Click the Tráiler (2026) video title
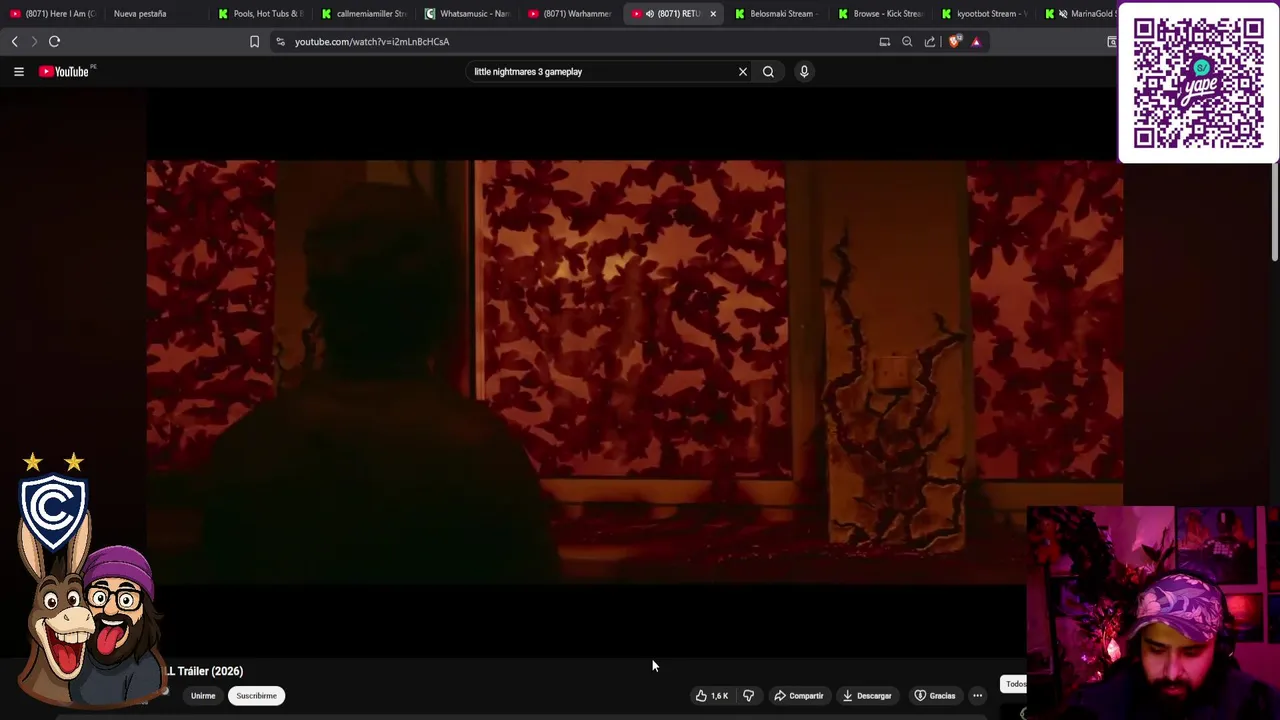 pyautogui.click(x=204, y=671)
